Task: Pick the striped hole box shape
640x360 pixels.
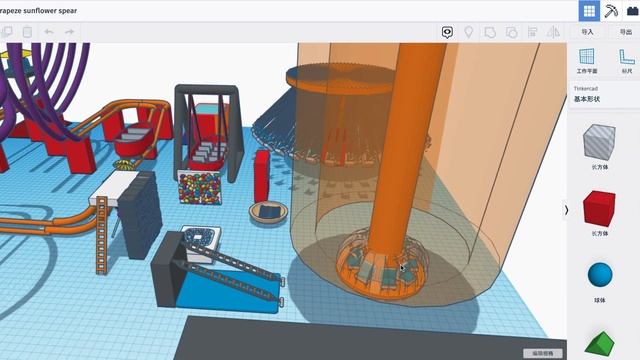Action: [599, 142]
